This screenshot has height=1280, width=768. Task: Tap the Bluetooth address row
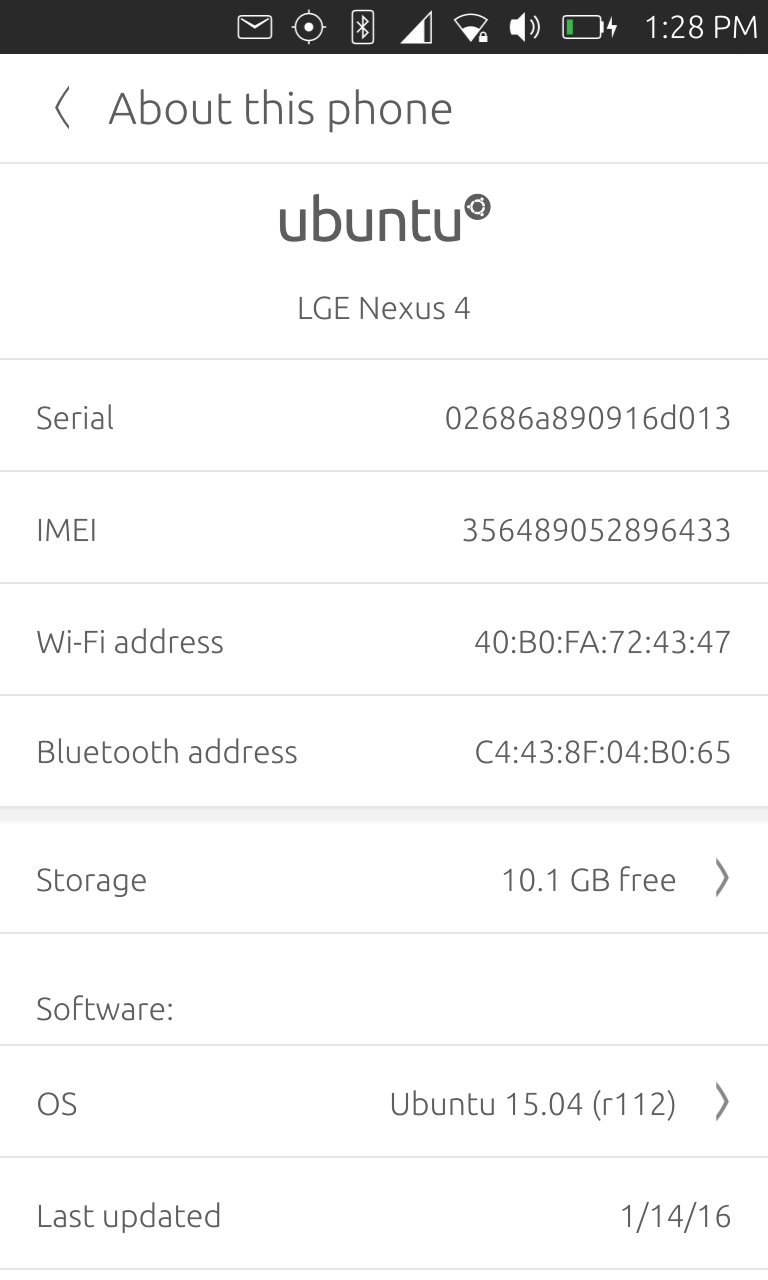tap(384, 752)
